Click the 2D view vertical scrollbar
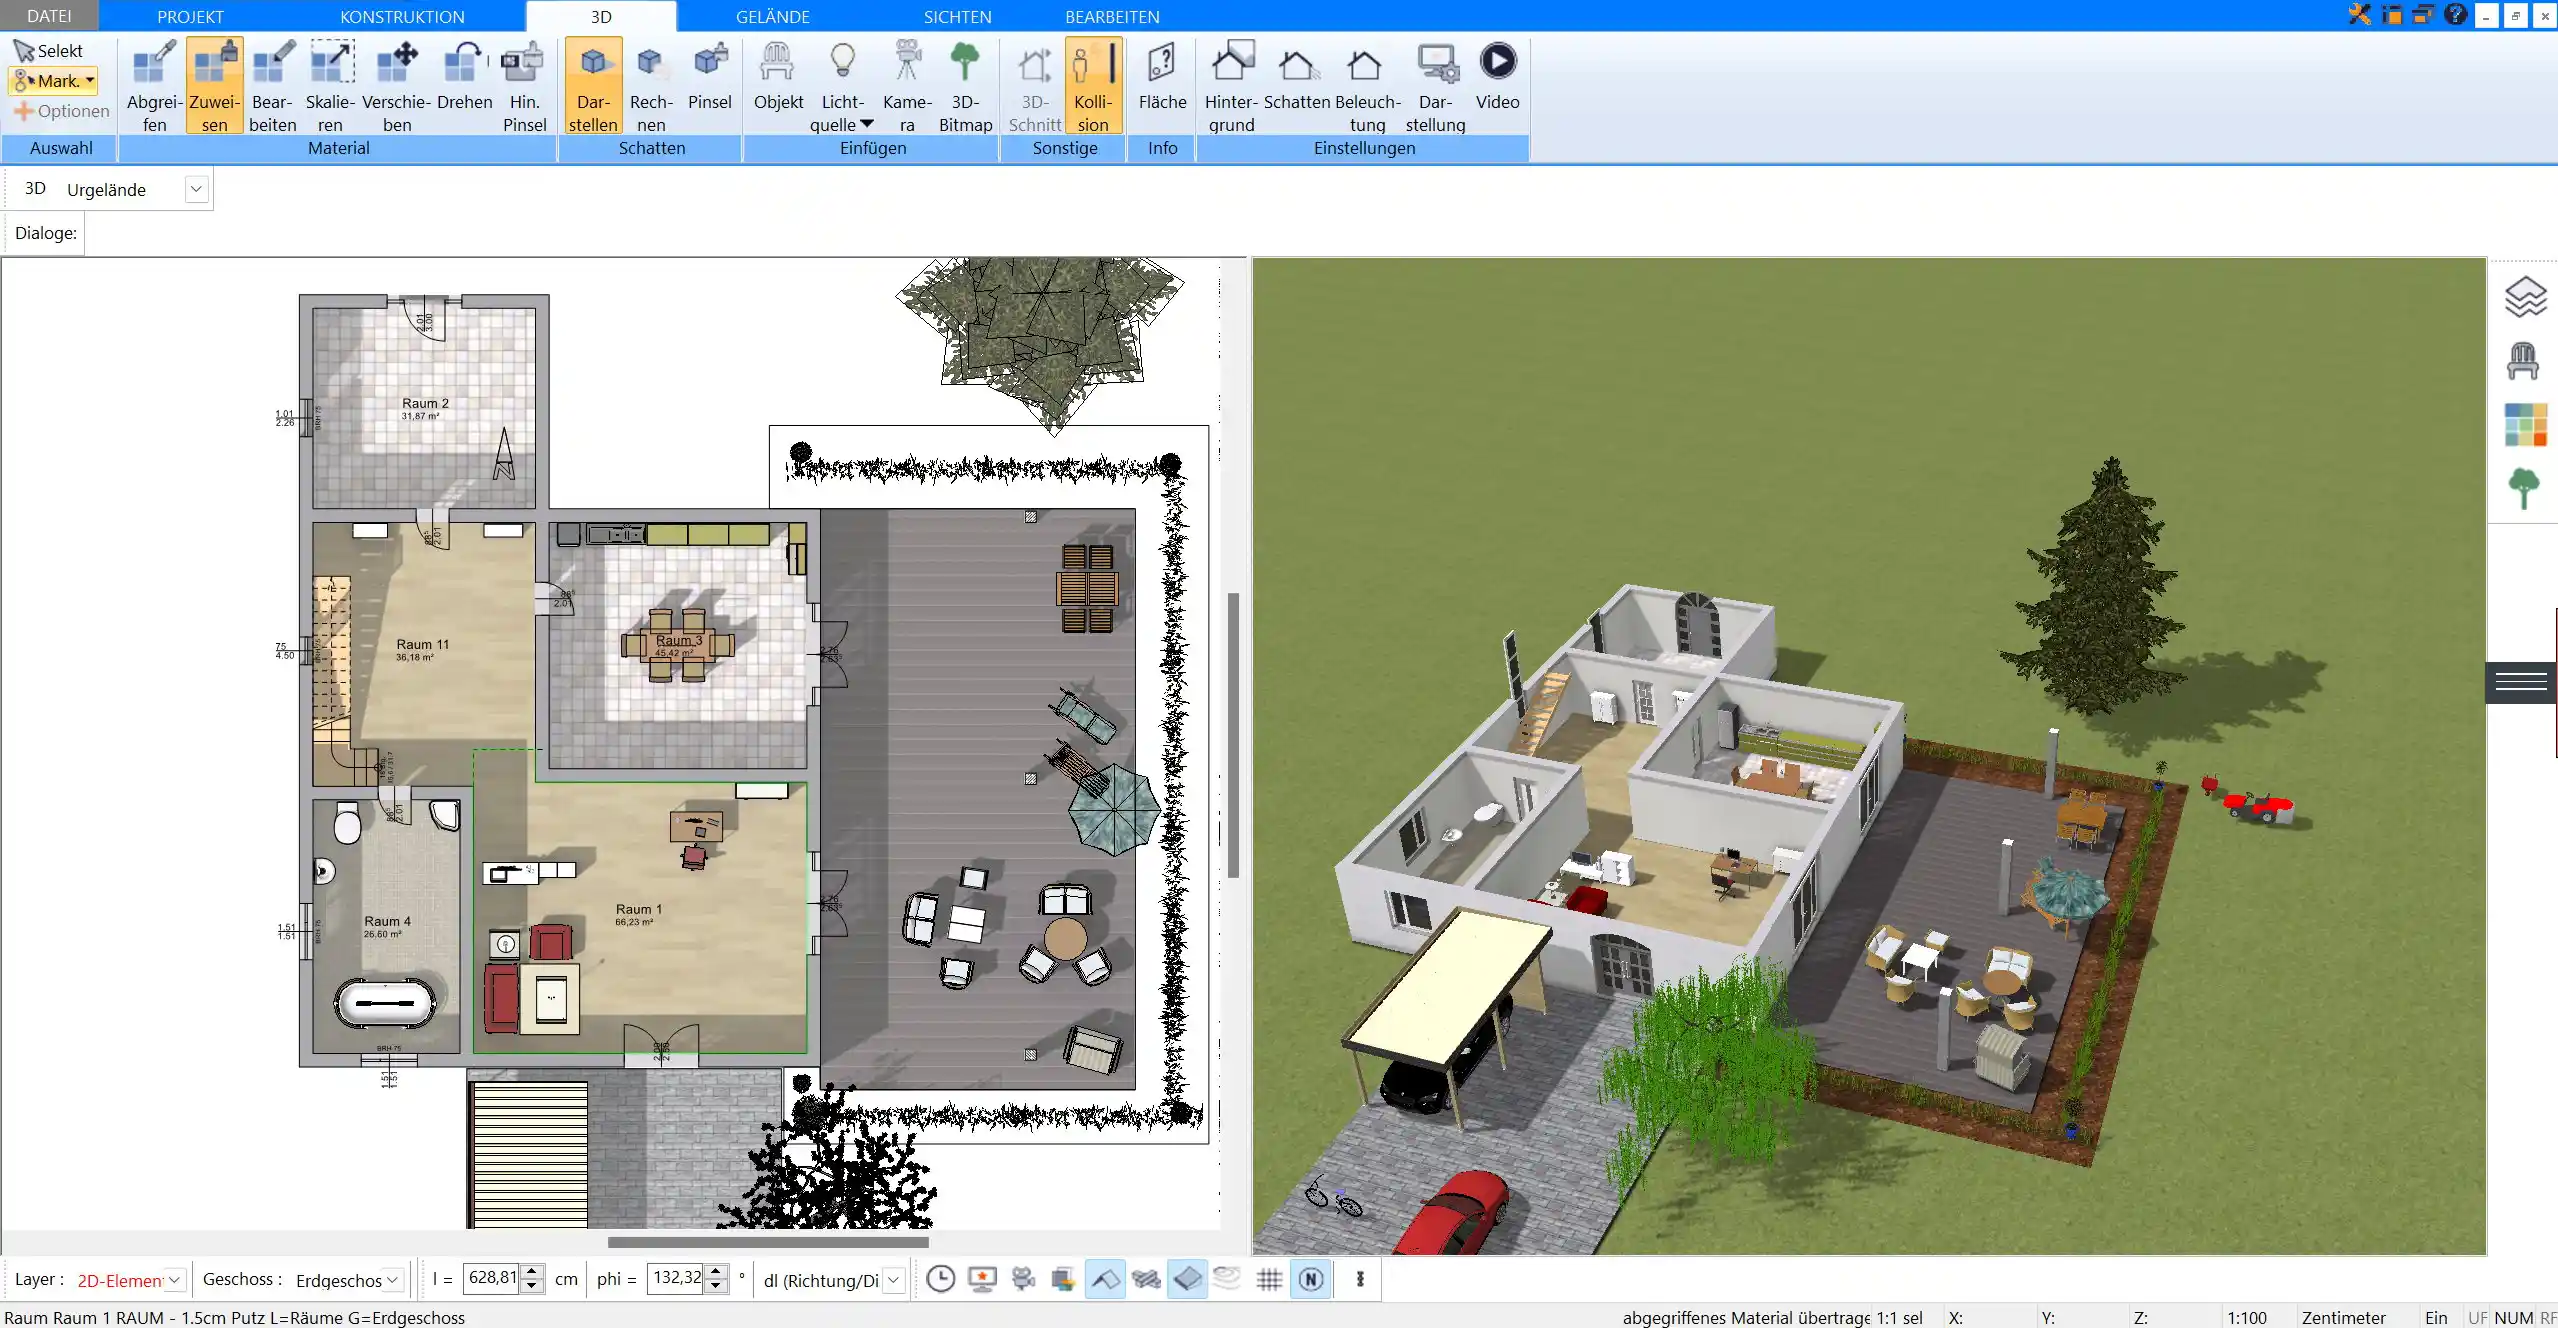 pyautogui.click(x=1233, y=735)
